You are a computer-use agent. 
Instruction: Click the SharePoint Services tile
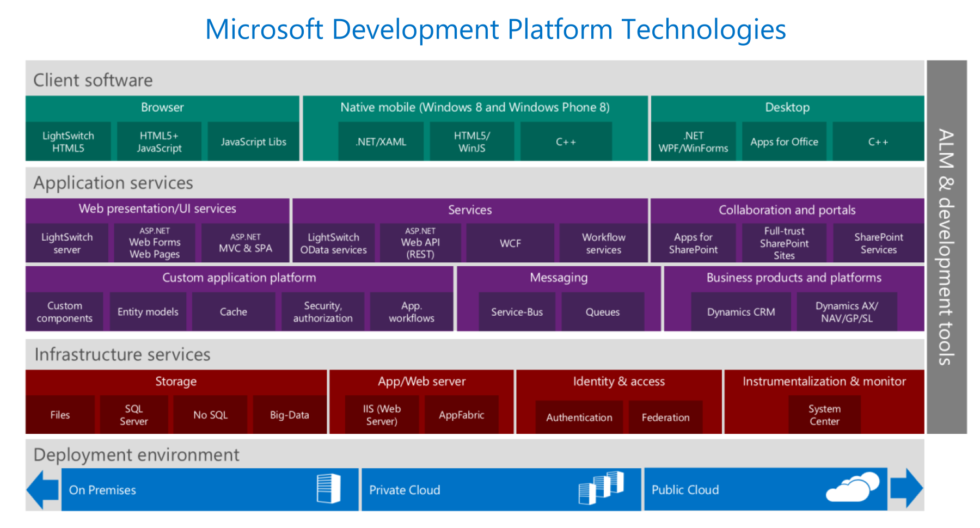pyautogui.click(x=878, y=244)
